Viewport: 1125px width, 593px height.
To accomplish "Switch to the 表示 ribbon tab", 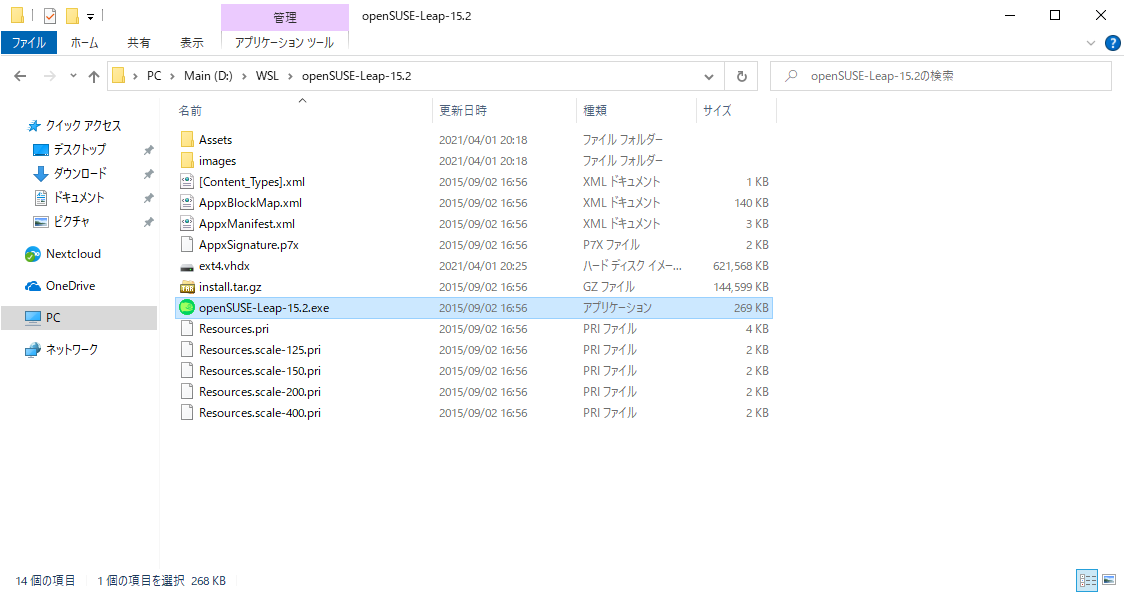I will [x=191, y=43].
